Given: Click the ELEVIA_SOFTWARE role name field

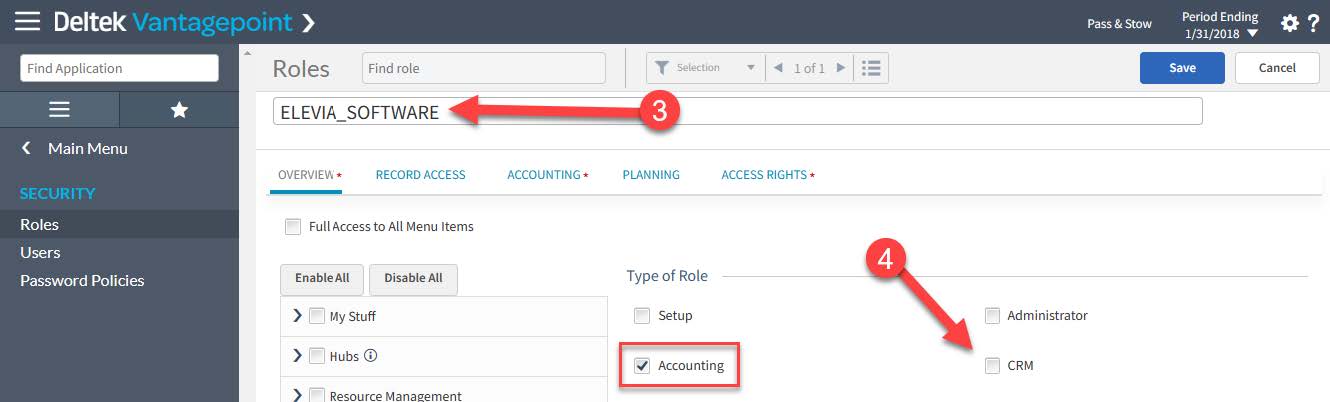Looking at the screenshot, I should (737, 111).
